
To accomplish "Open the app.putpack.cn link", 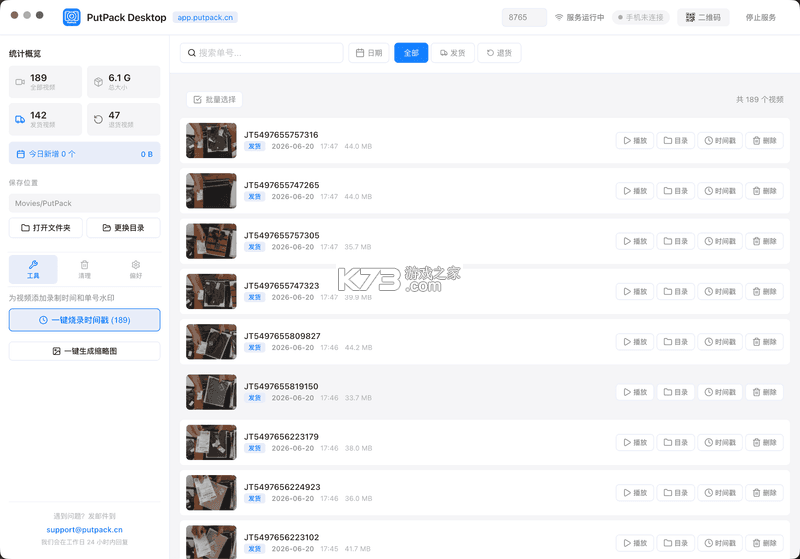I will [205, 17].
